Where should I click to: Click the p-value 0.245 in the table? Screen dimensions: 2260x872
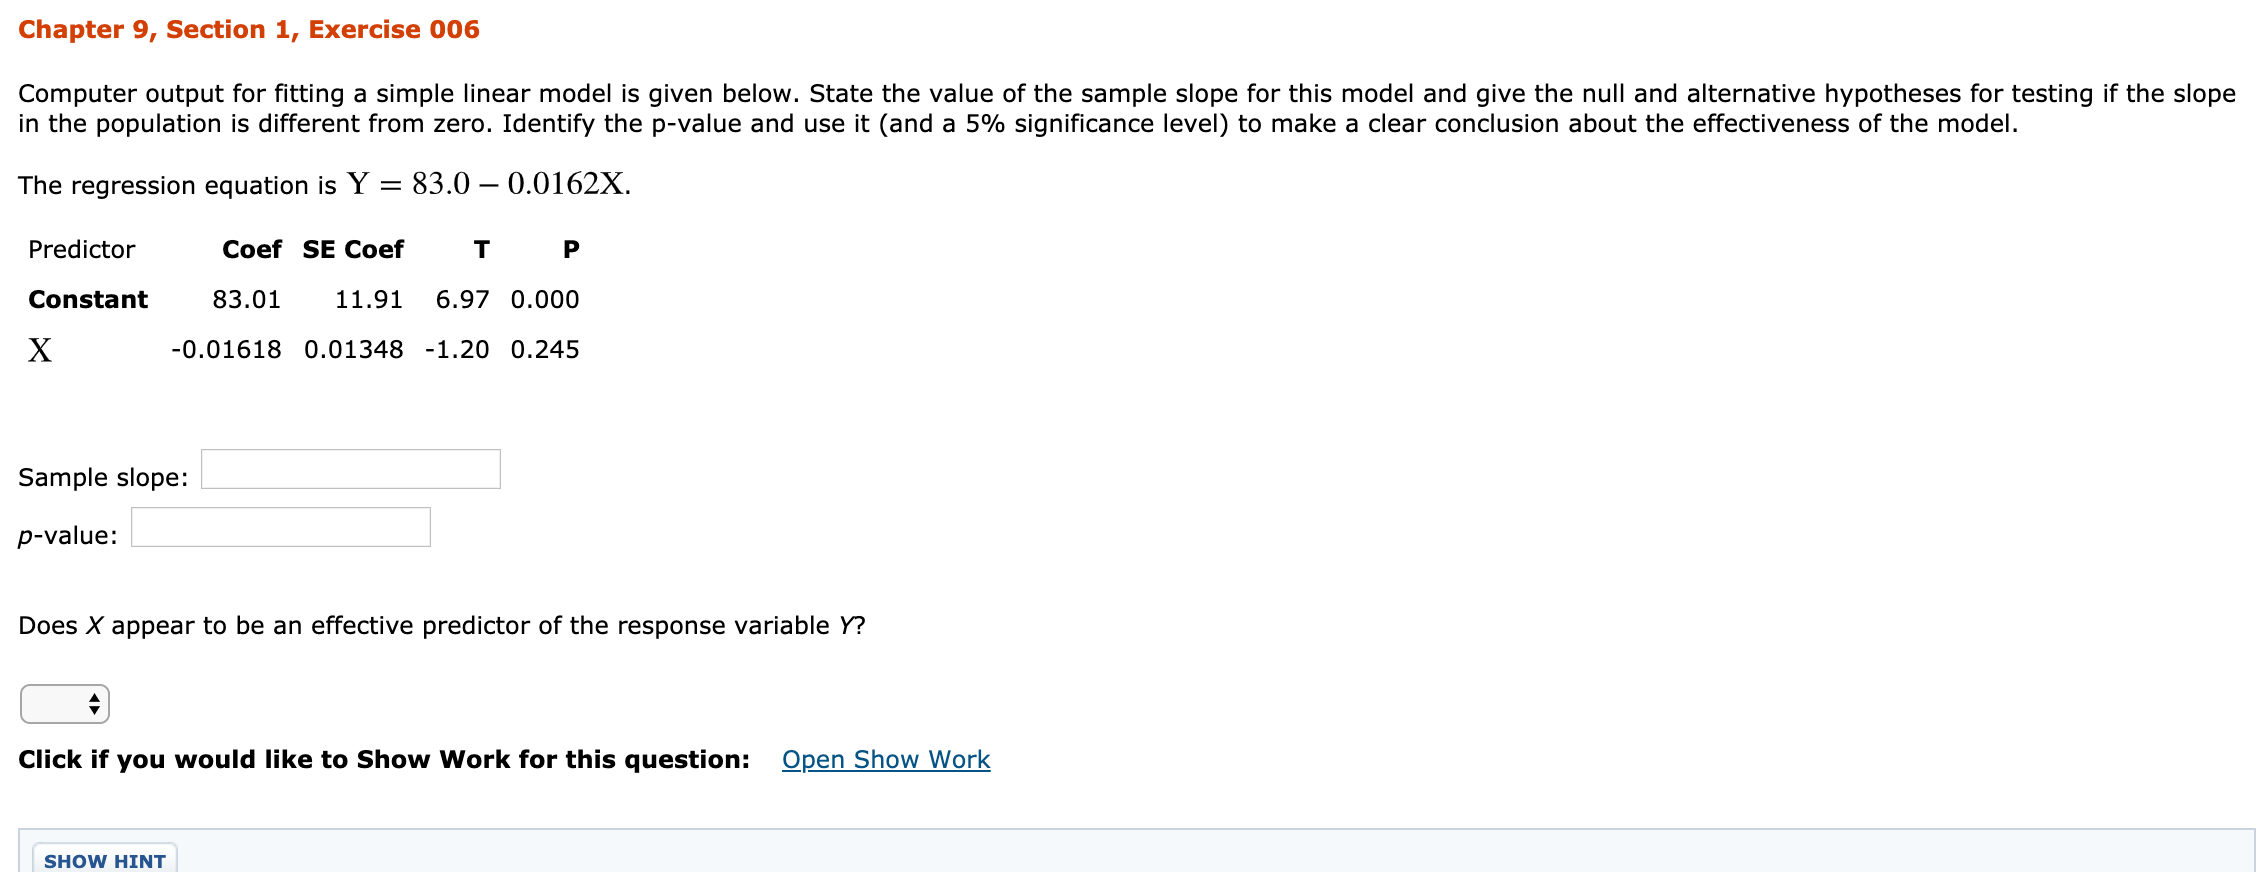tap(546, 349)
